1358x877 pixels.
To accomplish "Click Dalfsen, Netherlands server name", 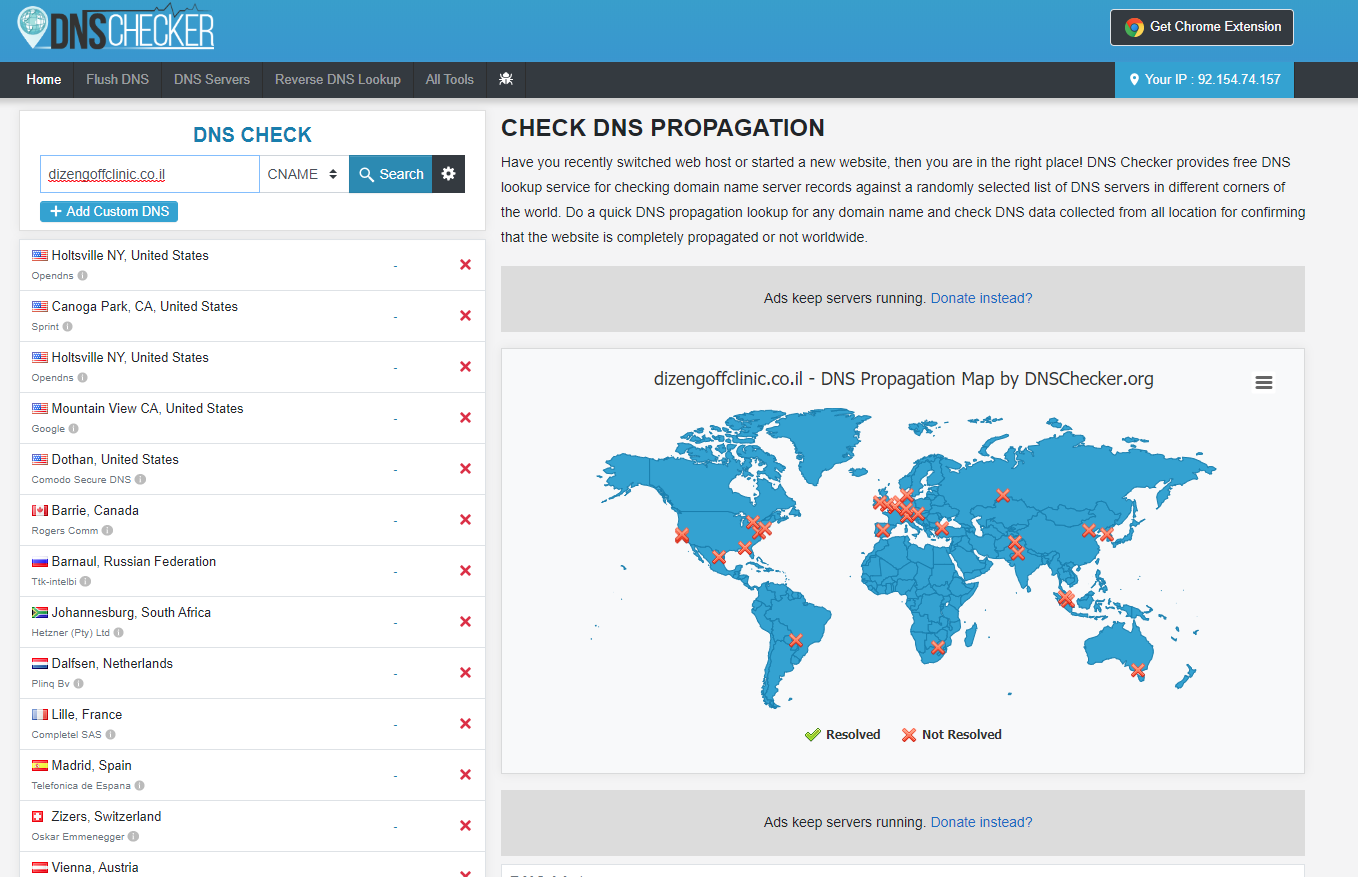I will 112,664.
